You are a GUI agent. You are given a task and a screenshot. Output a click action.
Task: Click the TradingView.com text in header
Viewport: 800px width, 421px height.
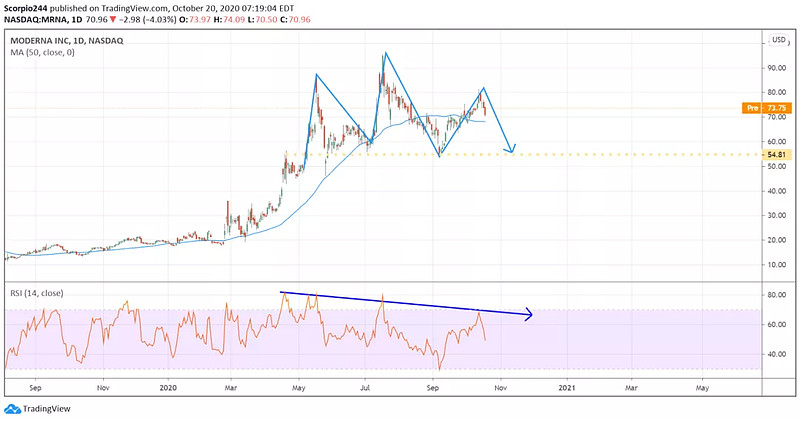tap(136, 9)
